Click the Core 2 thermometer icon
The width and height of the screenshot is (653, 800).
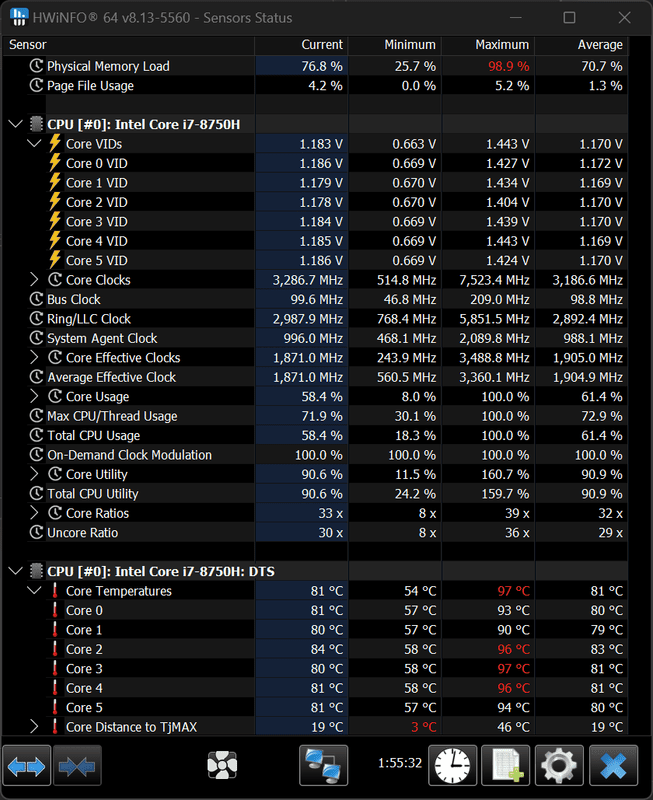tap(55, 649)
